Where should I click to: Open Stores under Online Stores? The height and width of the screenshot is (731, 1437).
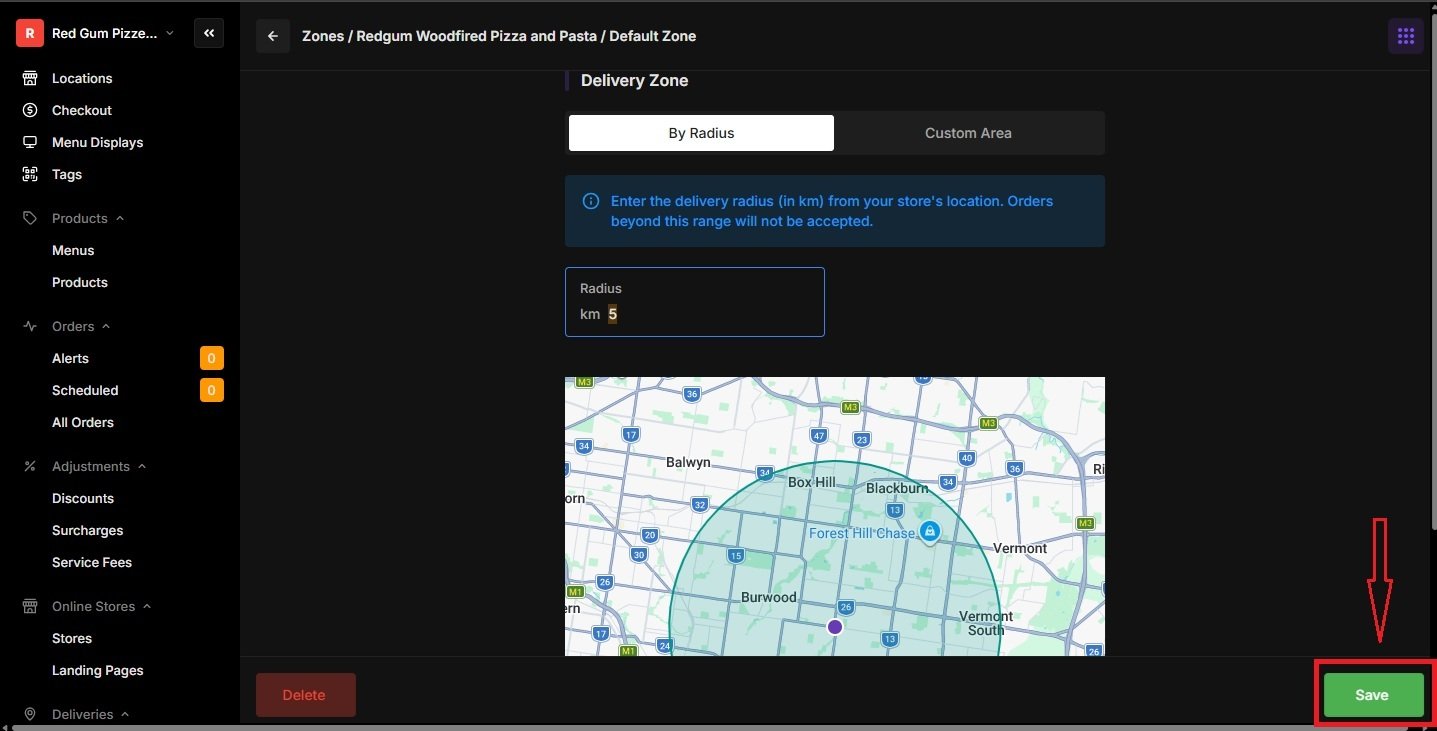click(x=72, y=638)
